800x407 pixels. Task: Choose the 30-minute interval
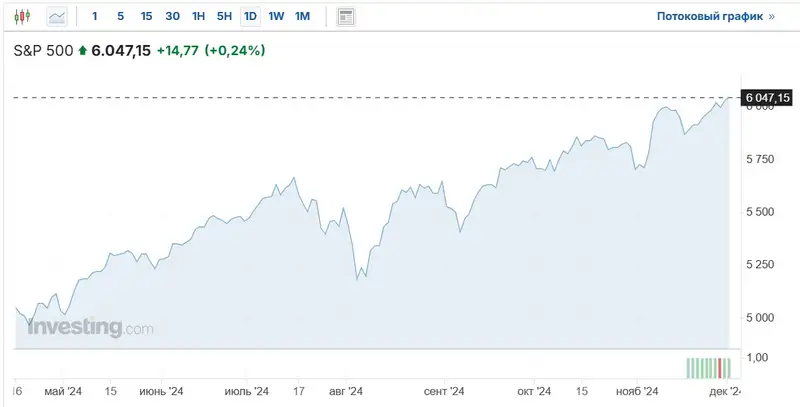[x=173, y=17]
